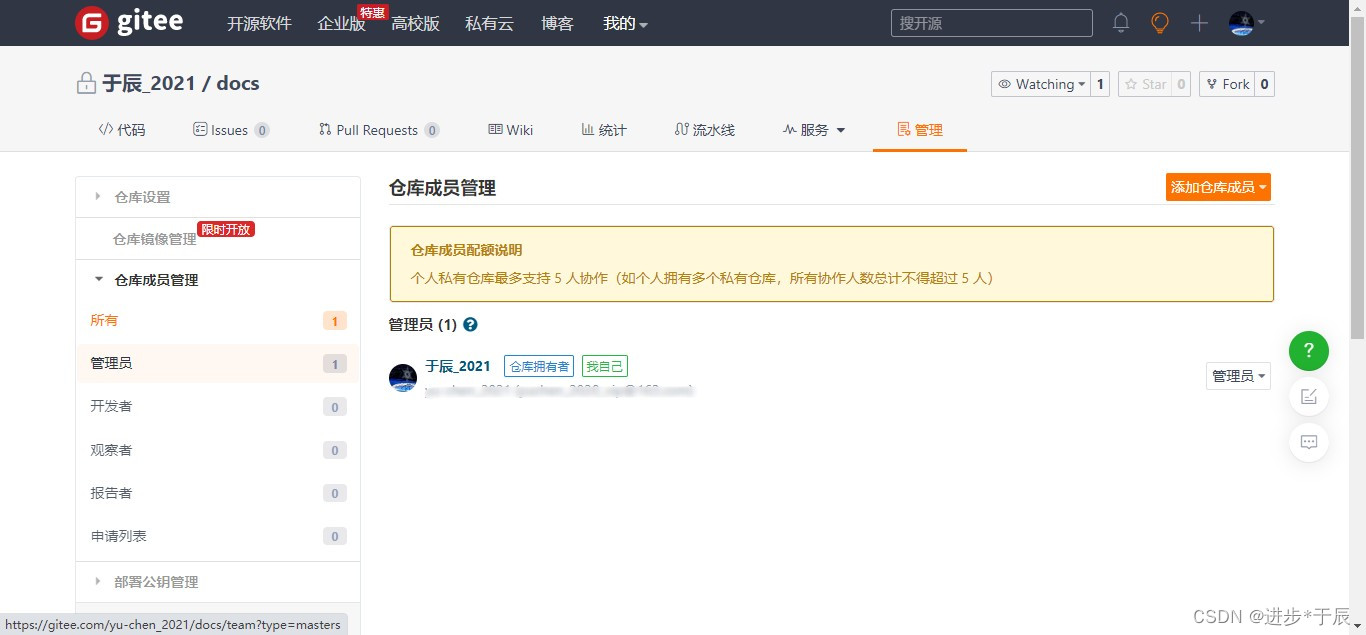
Task: Open the Gitee homepage via the logo
Action: [128, 21]
